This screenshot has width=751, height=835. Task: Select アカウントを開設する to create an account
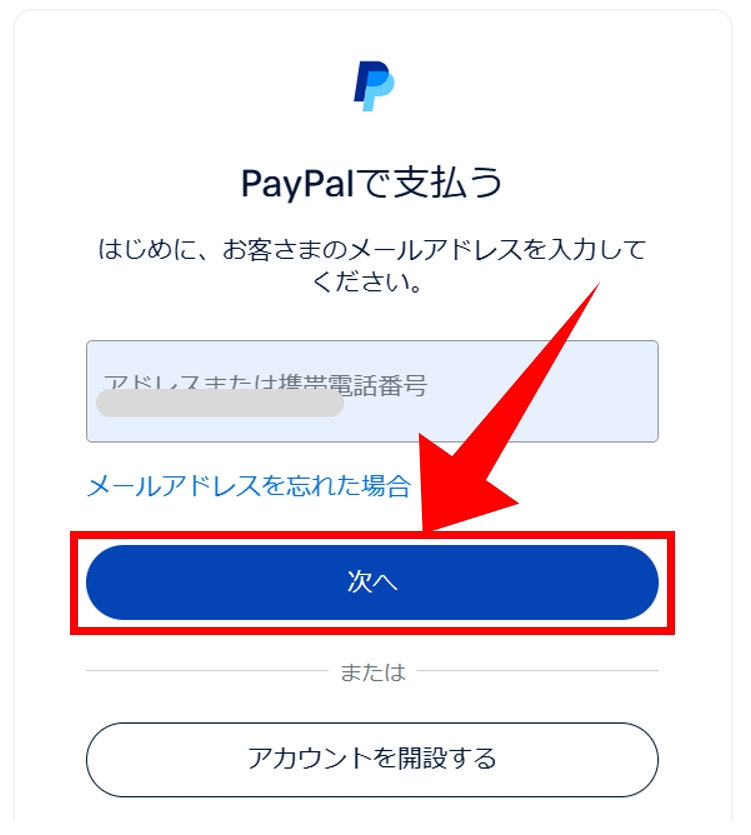[372, 760]
